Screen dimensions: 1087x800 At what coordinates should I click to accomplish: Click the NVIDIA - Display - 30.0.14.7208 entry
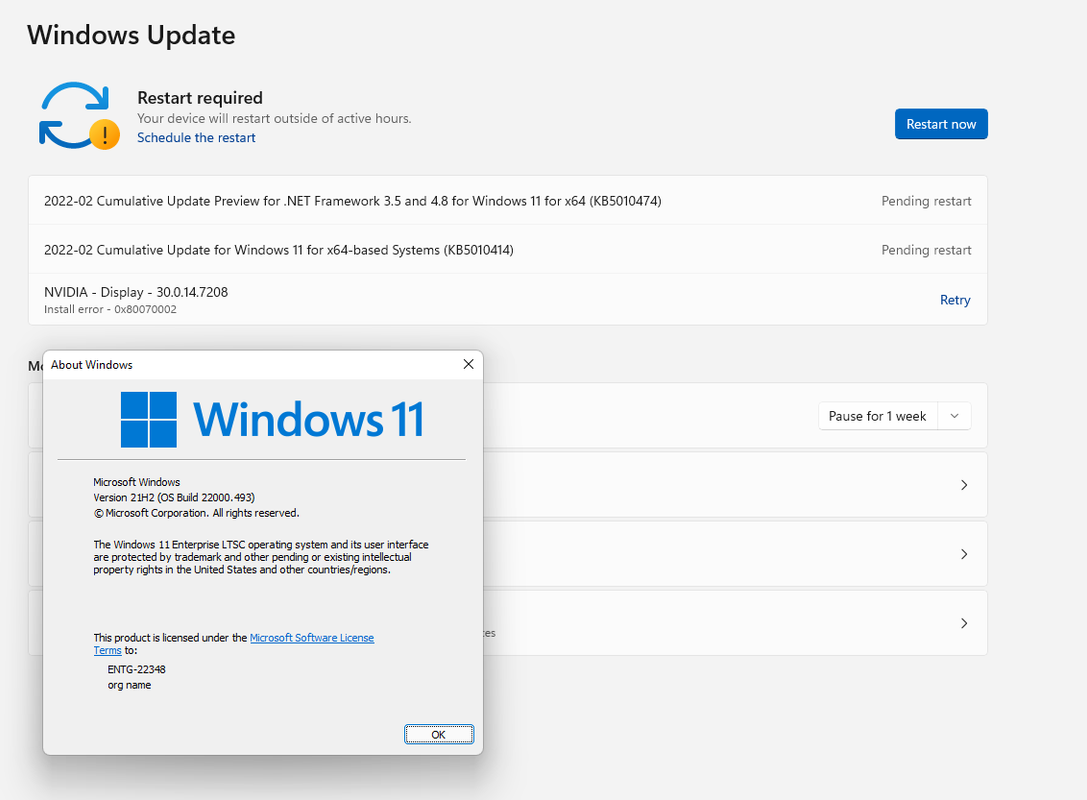click(136, 292)
